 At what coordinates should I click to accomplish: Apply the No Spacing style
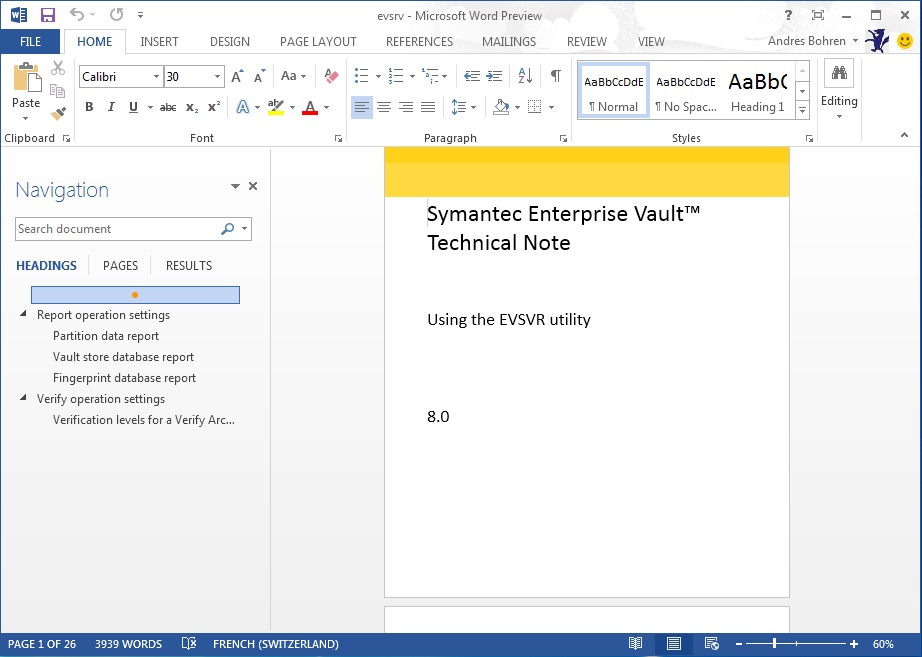[686, 91]
